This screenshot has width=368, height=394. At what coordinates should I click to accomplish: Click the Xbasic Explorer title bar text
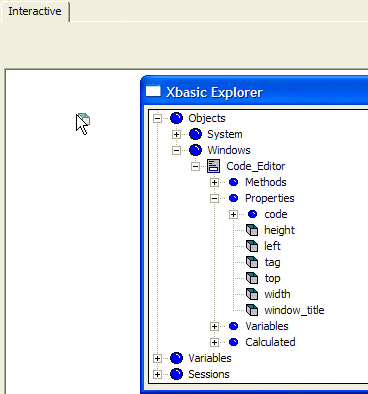click(x=215, y=92)
